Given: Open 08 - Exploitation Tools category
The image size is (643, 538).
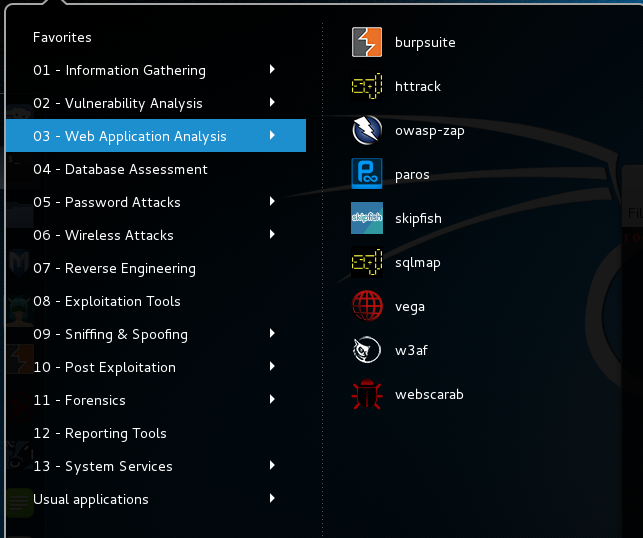Looking at the screenshot, I should pyautogui.click(x=156, y=301).
